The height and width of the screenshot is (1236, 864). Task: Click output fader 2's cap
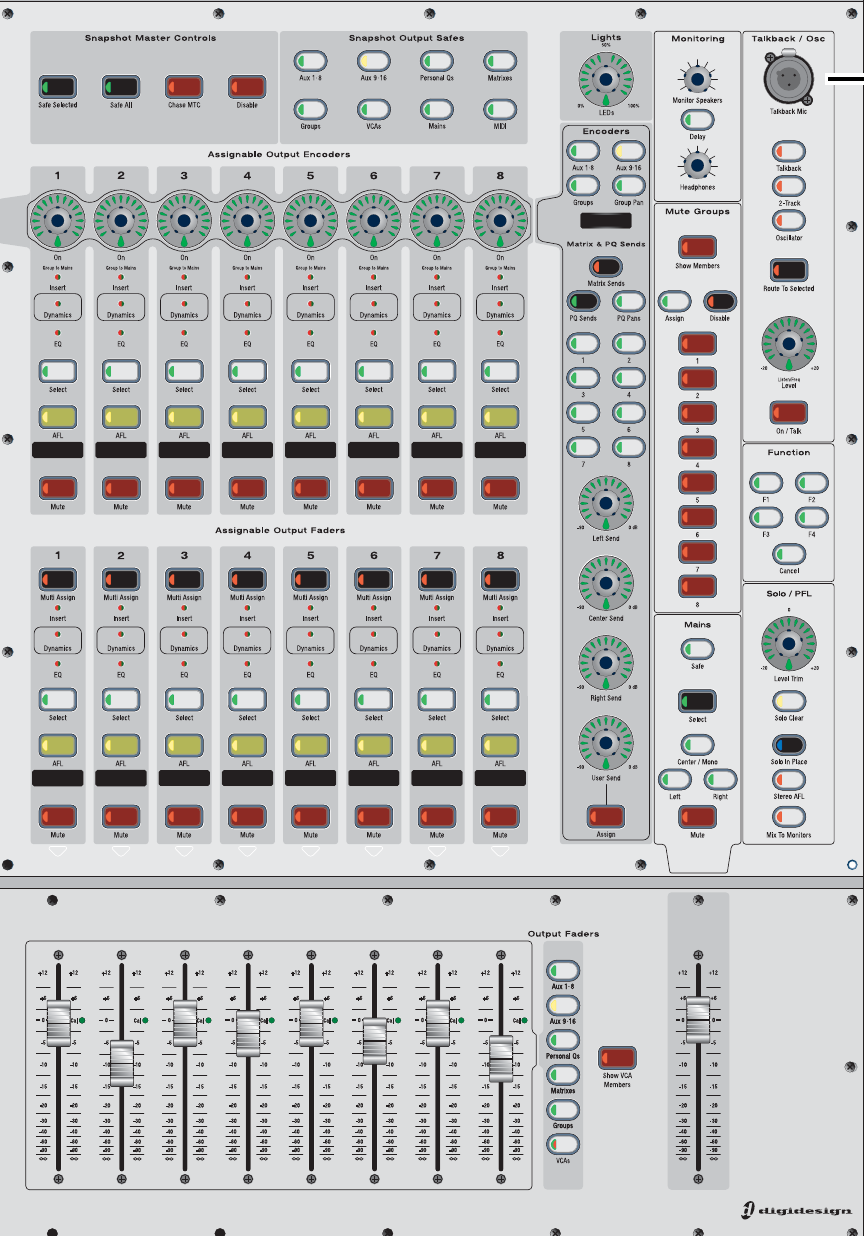[121, 1062]
